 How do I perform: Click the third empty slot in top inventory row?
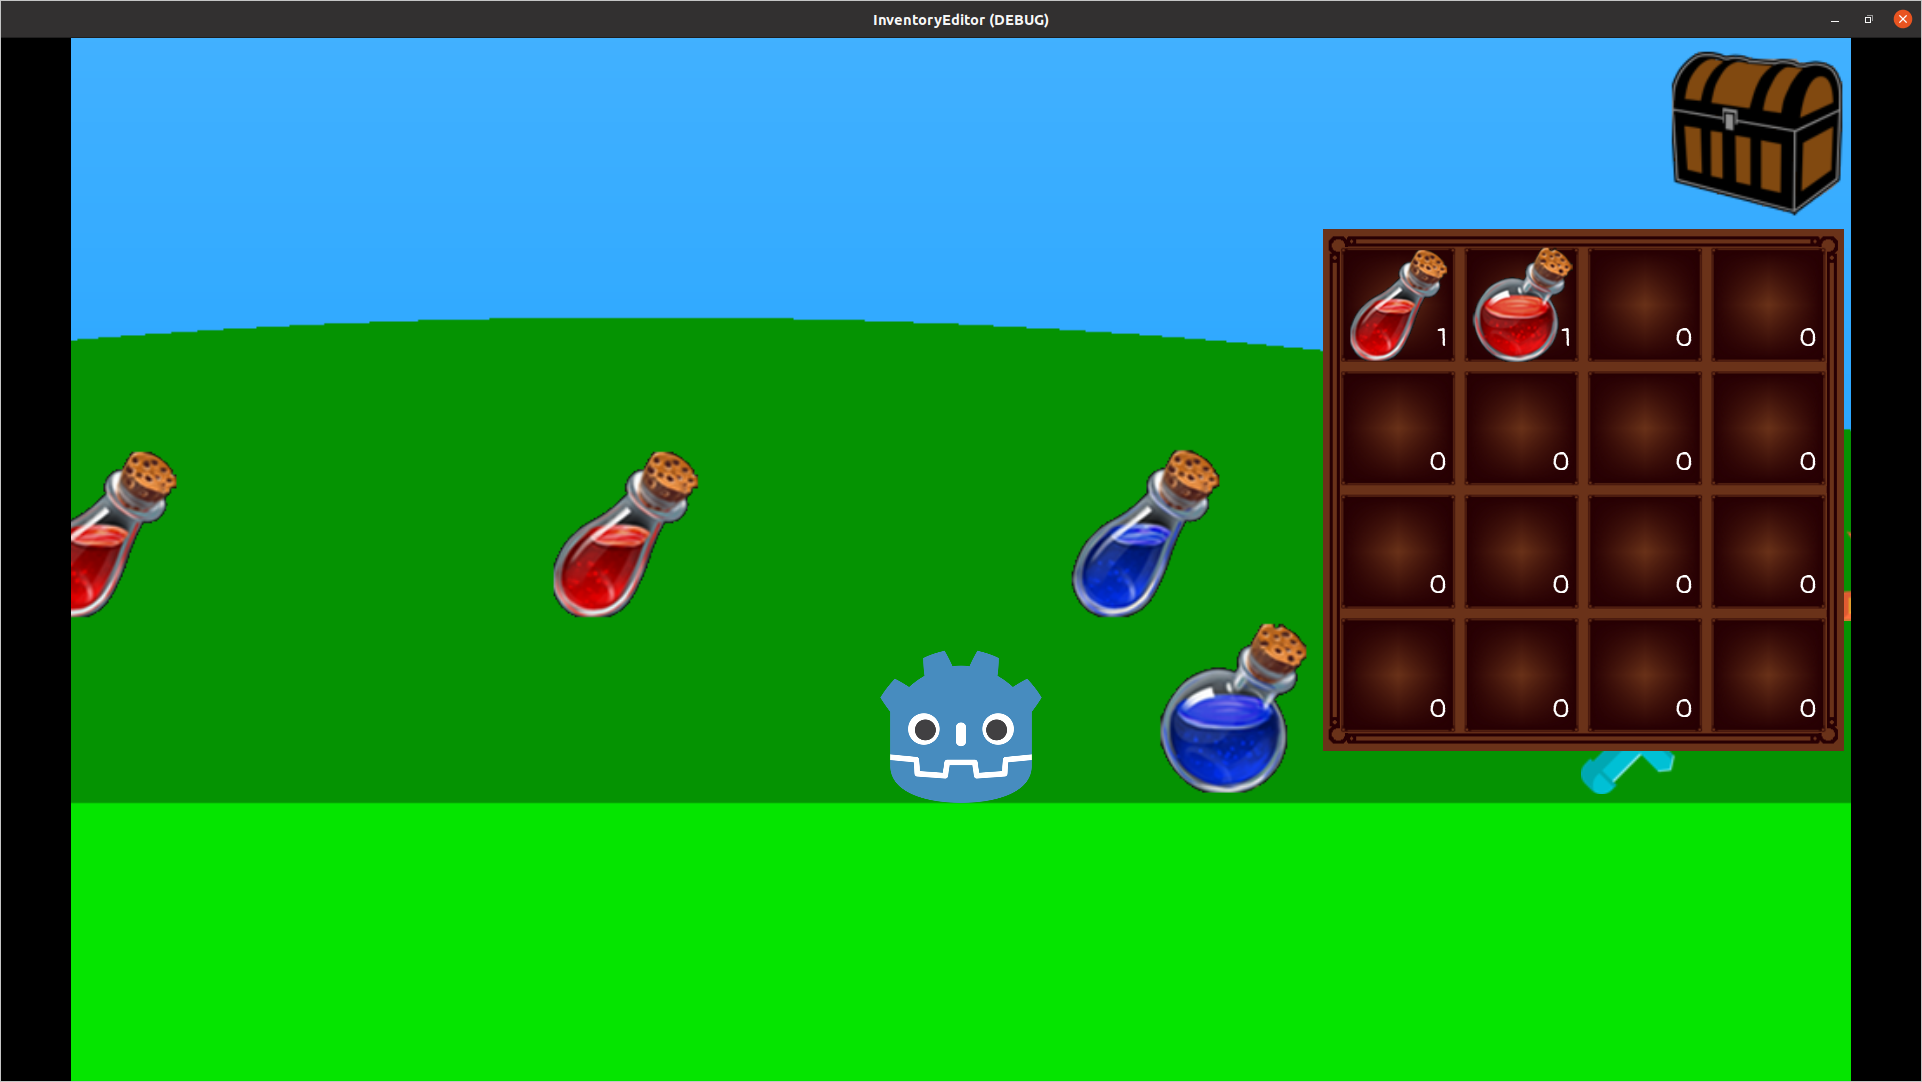point(1645,305)
